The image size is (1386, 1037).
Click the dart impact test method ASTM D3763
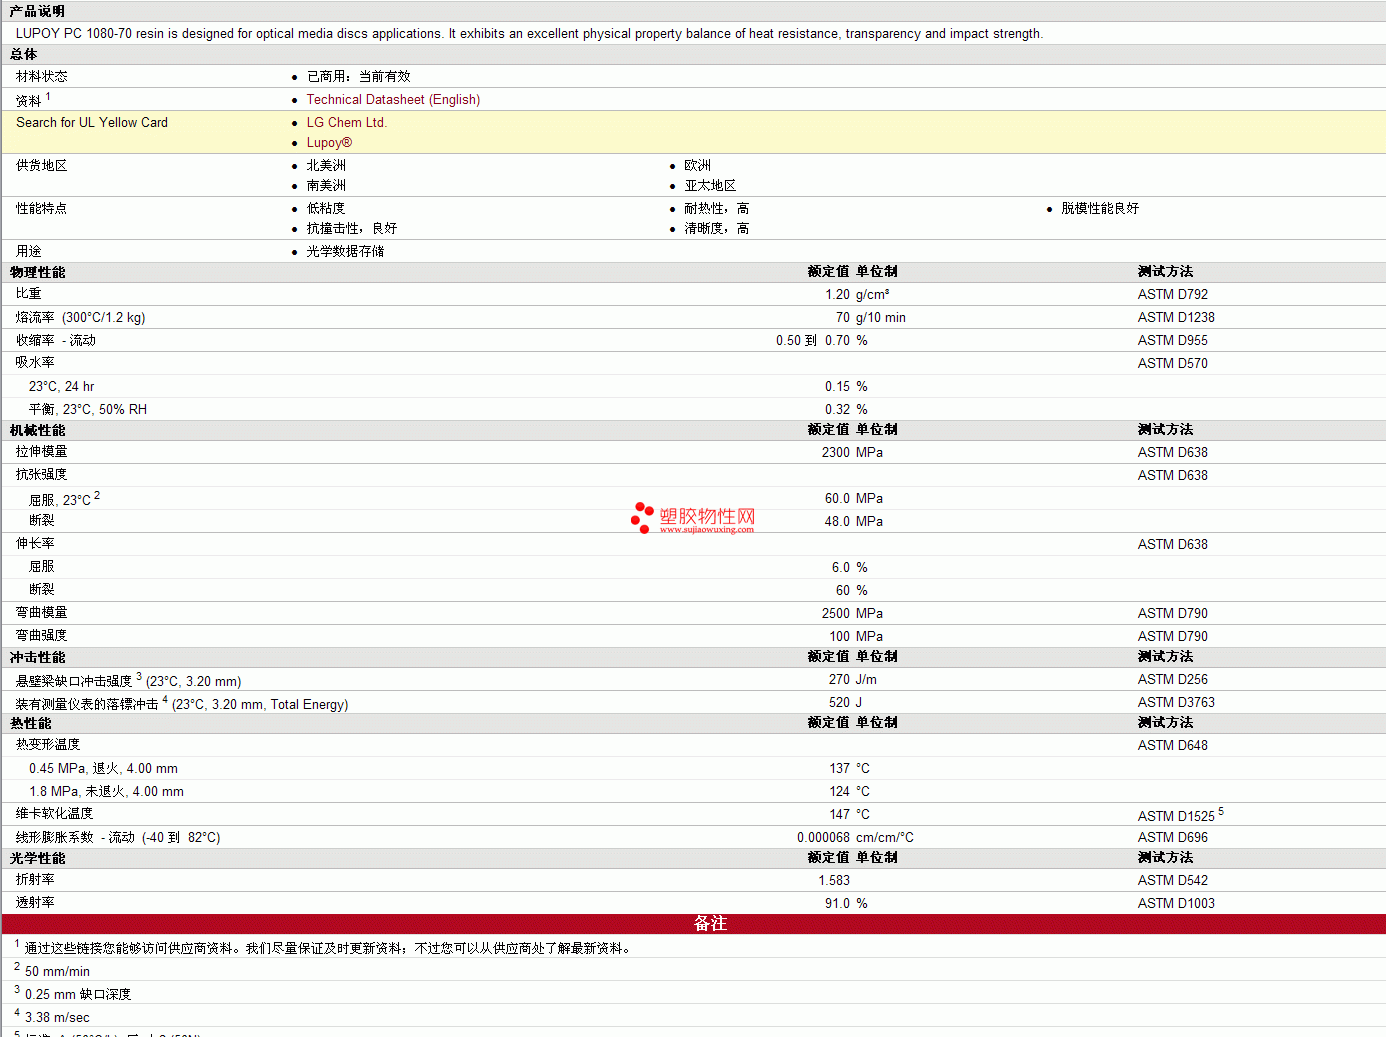1176,703
